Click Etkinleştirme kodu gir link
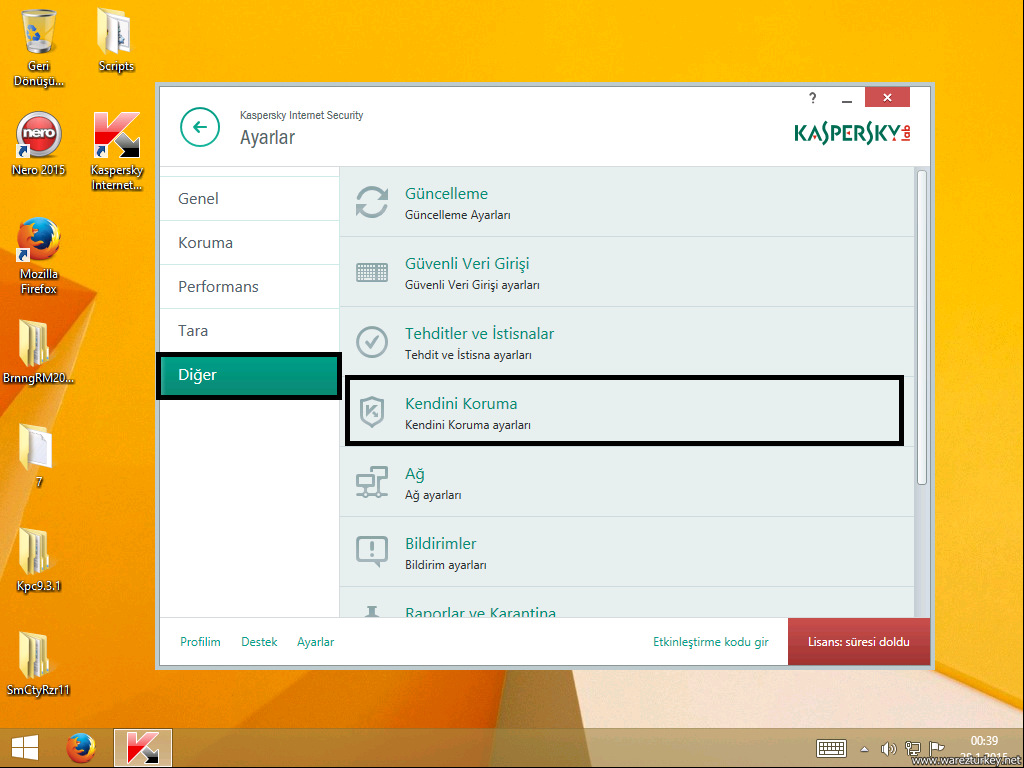This screenshot has height=768, width=1024. point(710,642)
